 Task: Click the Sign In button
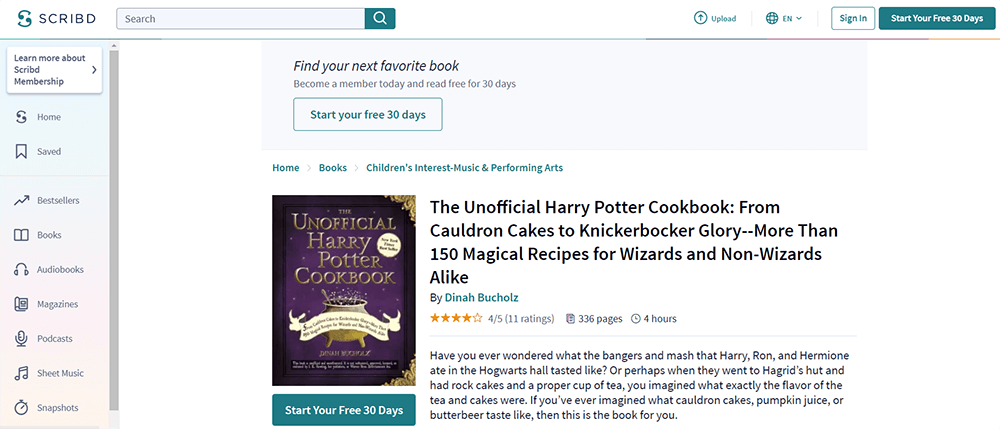click(x=853, y=18)
